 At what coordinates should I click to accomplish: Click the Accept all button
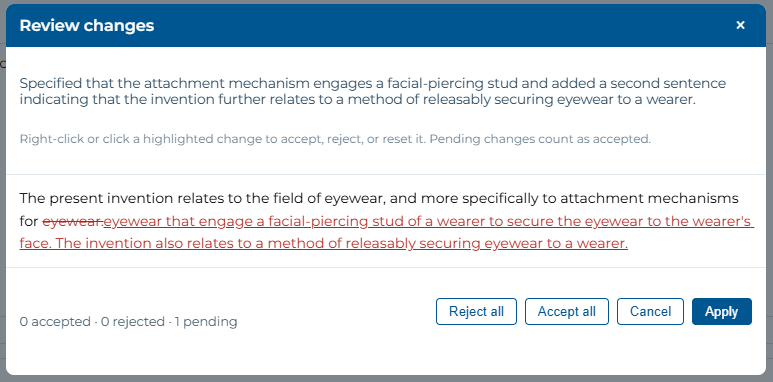(x=566, y=312)
